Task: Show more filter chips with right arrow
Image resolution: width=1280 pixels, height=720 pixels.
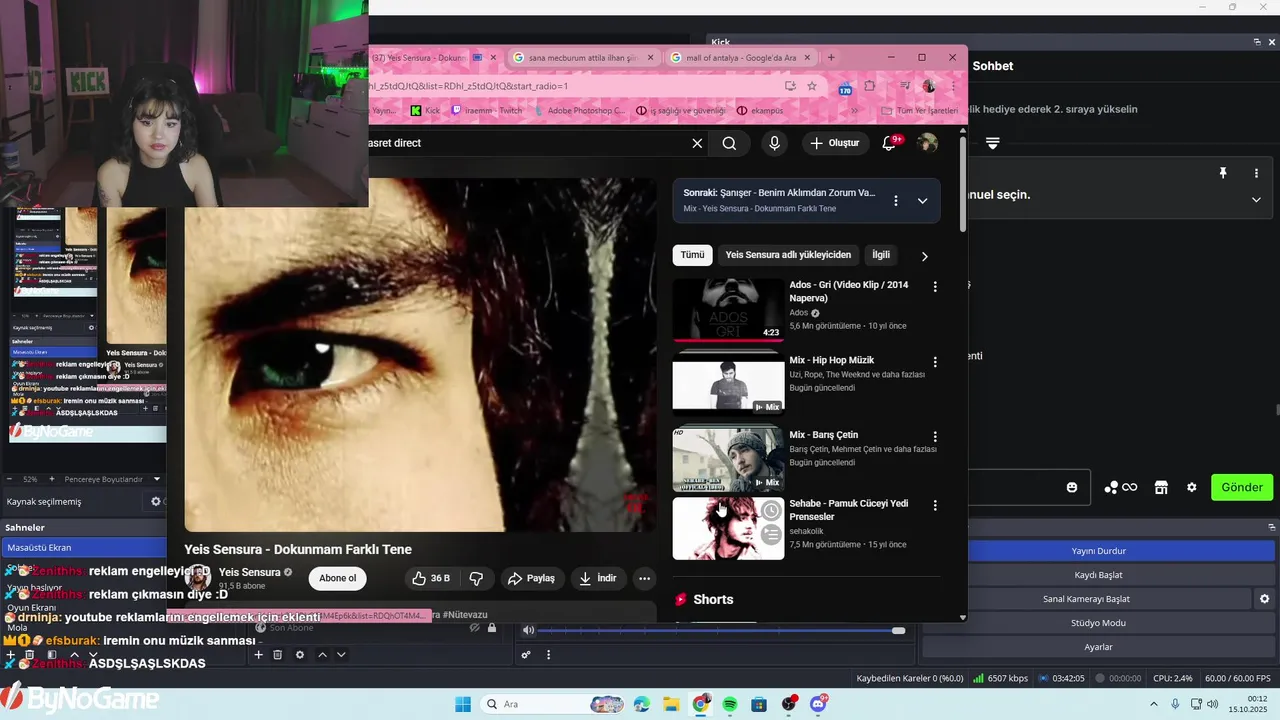Action: [924, 256]
